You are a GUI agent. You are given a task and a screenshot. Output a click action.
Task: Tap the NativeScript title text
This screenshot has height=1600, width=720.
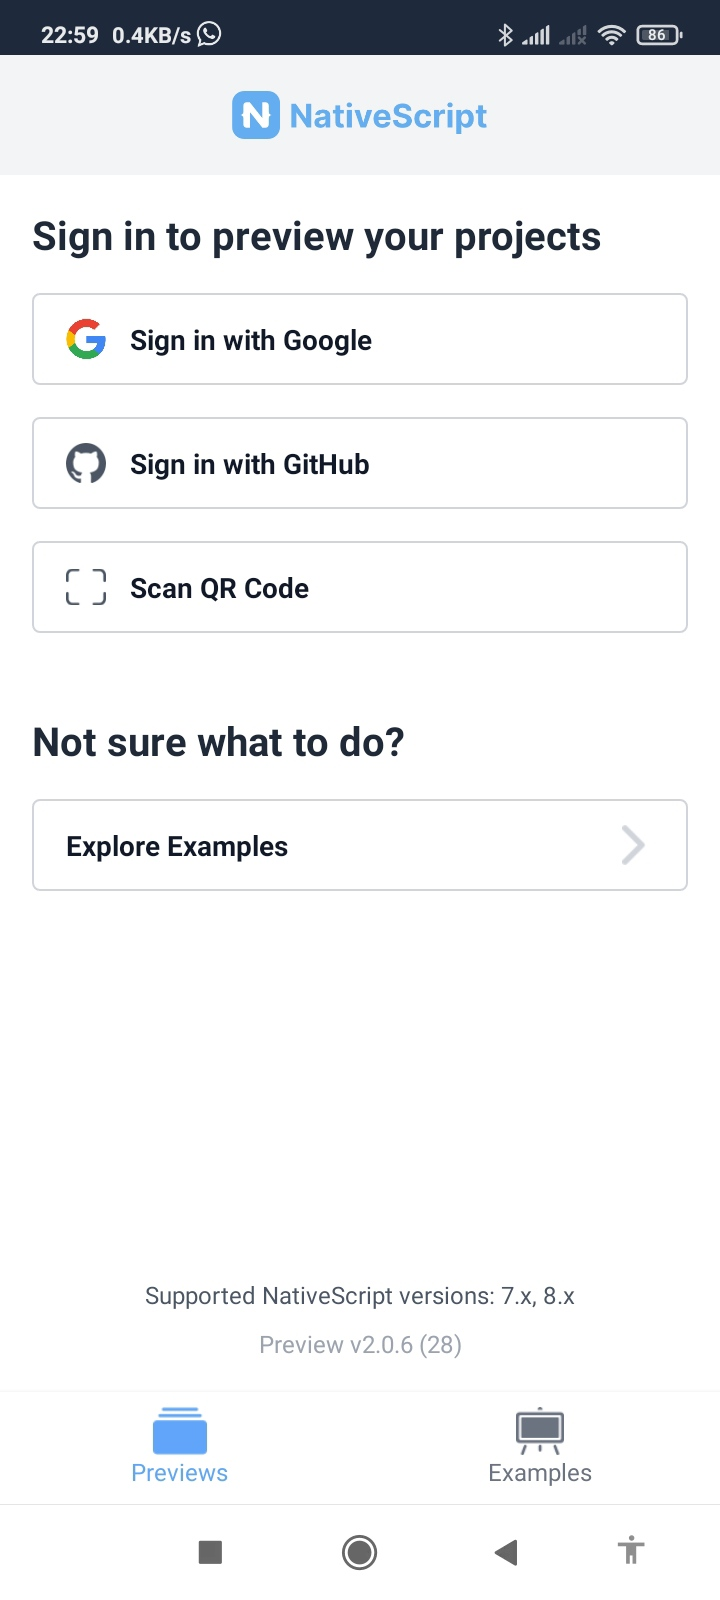pos(388,116)
